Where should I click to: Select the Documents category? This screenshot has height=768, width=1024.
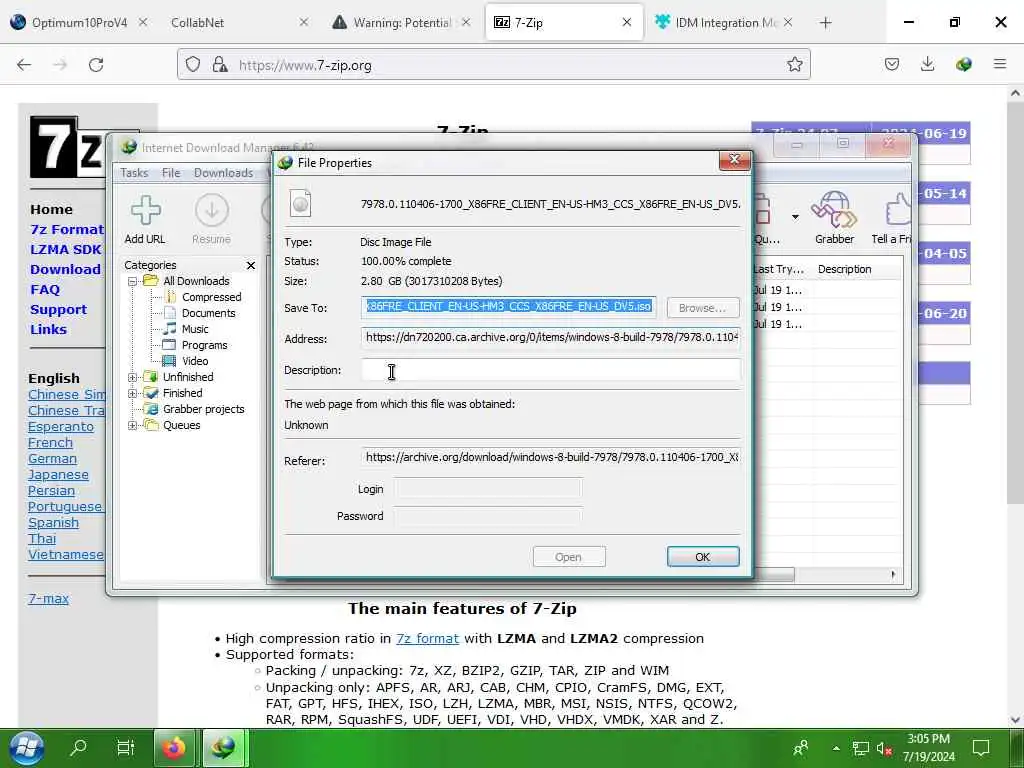[x=208, y=313]
